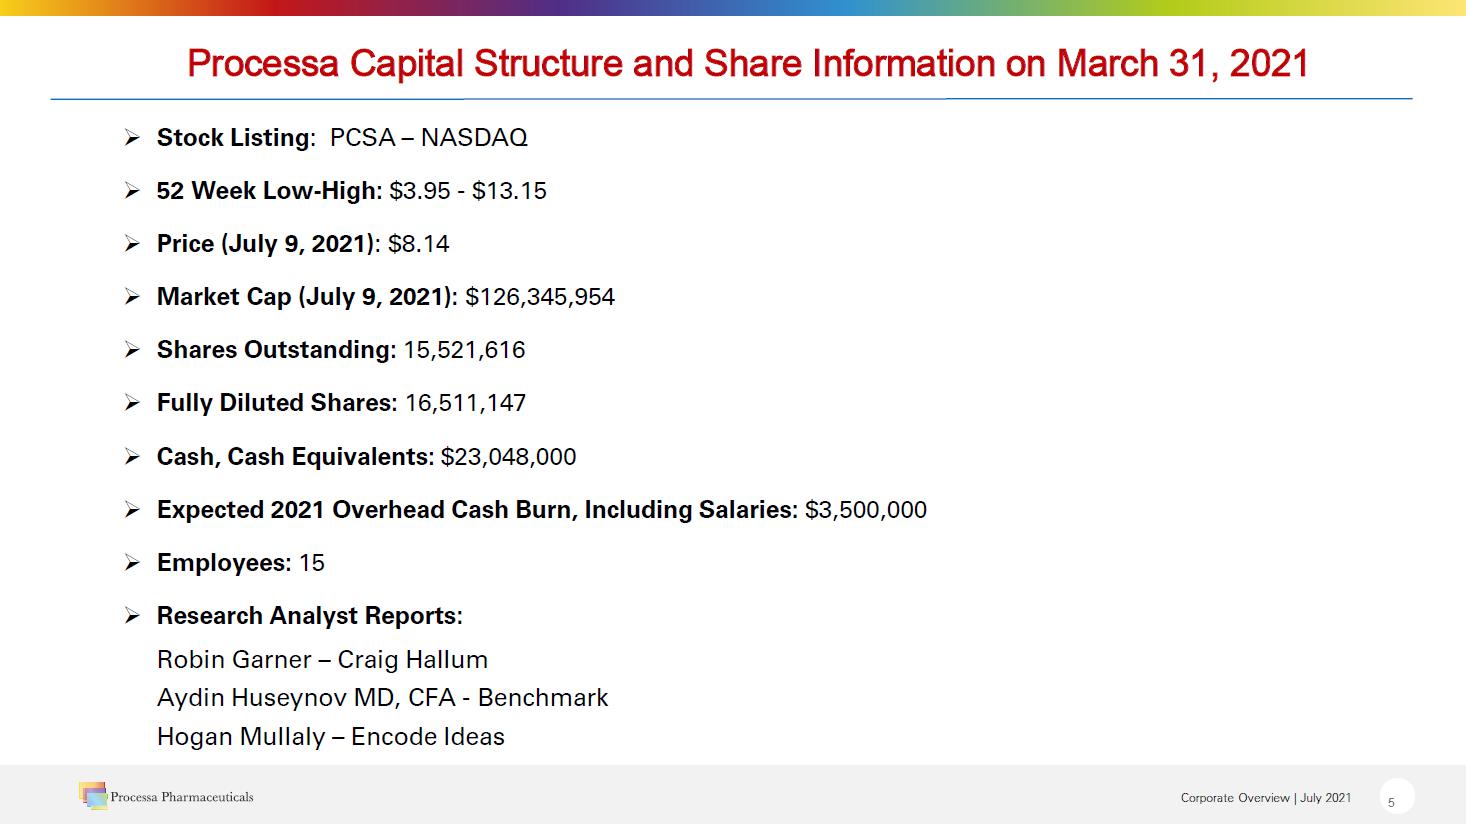Click the arrow bullet beside Employees
Viewport: 1466px width, 824px height.
tap(132, 563)
